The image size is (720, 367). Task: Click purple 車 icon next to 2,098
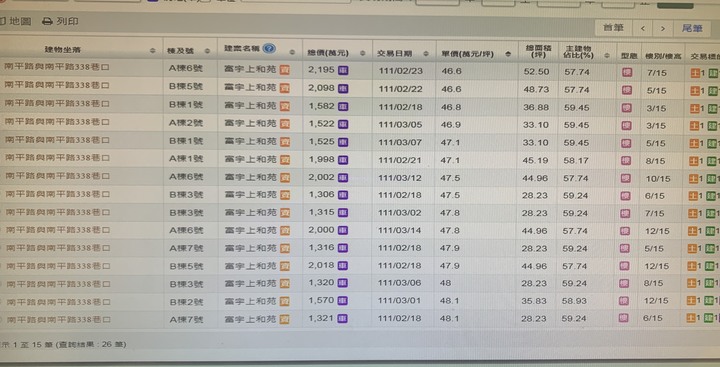(x=343, y=89)
